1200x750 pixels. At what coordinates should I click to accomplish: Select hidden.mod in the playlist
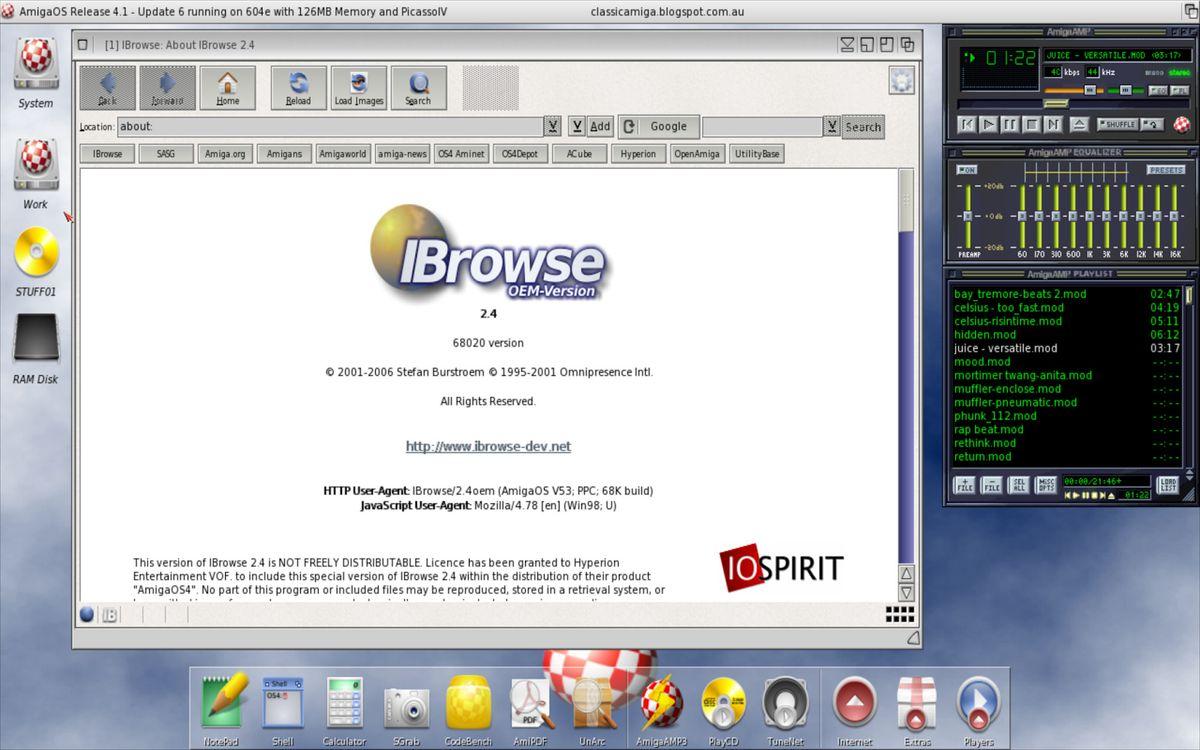coord(1067,335)
